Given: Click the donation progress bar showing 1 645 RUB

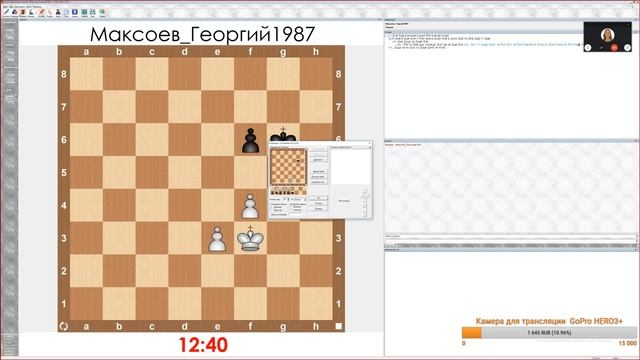Looking at the screenshot, I should (549, 333).
